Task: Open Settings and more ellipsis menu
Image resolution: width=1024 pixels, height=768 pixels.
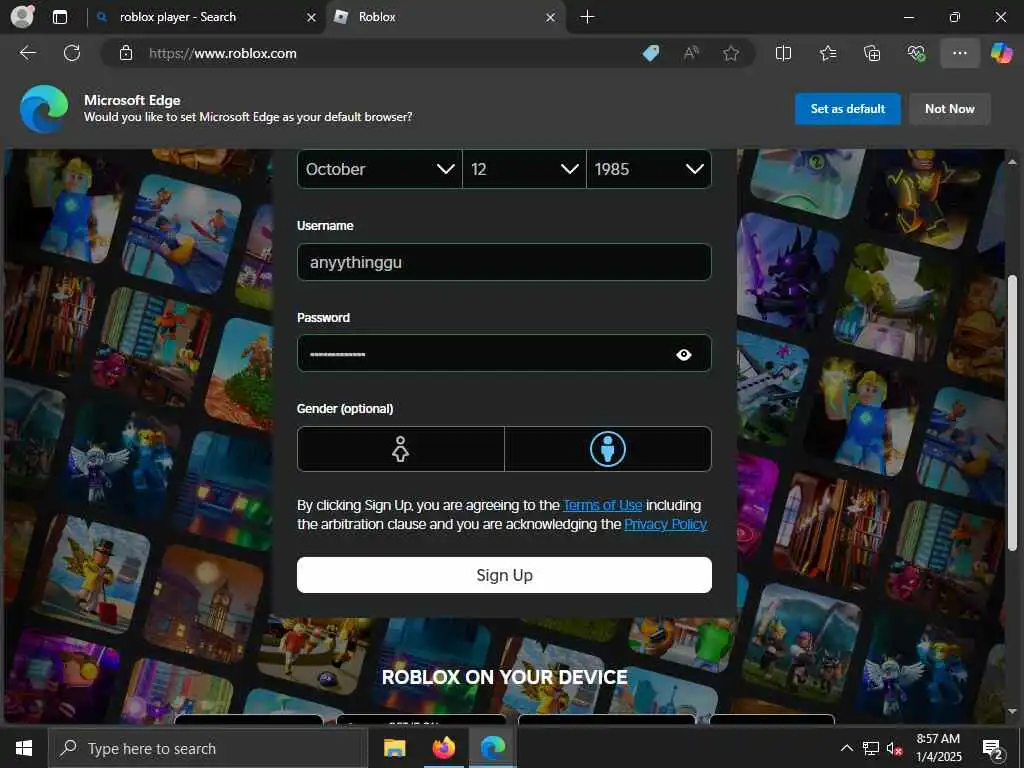Action: click(x=959, y=53)
